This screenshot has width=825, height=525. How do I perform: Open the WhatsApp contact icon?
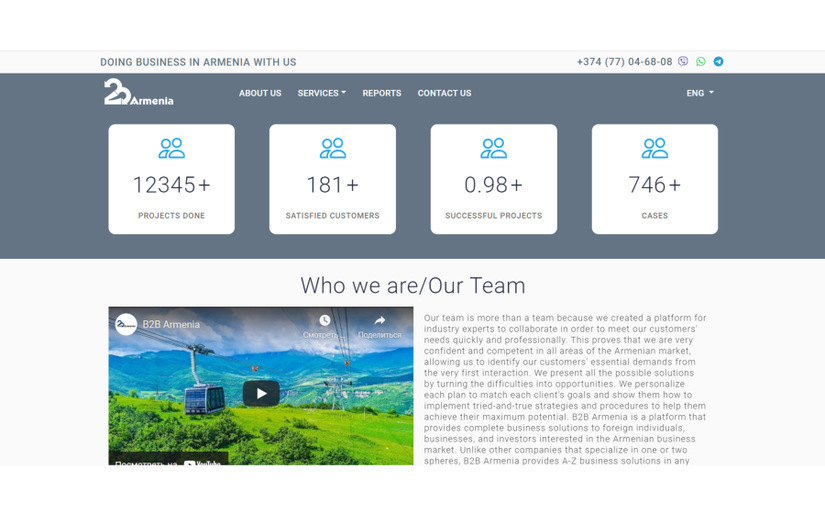coord(701,62)
